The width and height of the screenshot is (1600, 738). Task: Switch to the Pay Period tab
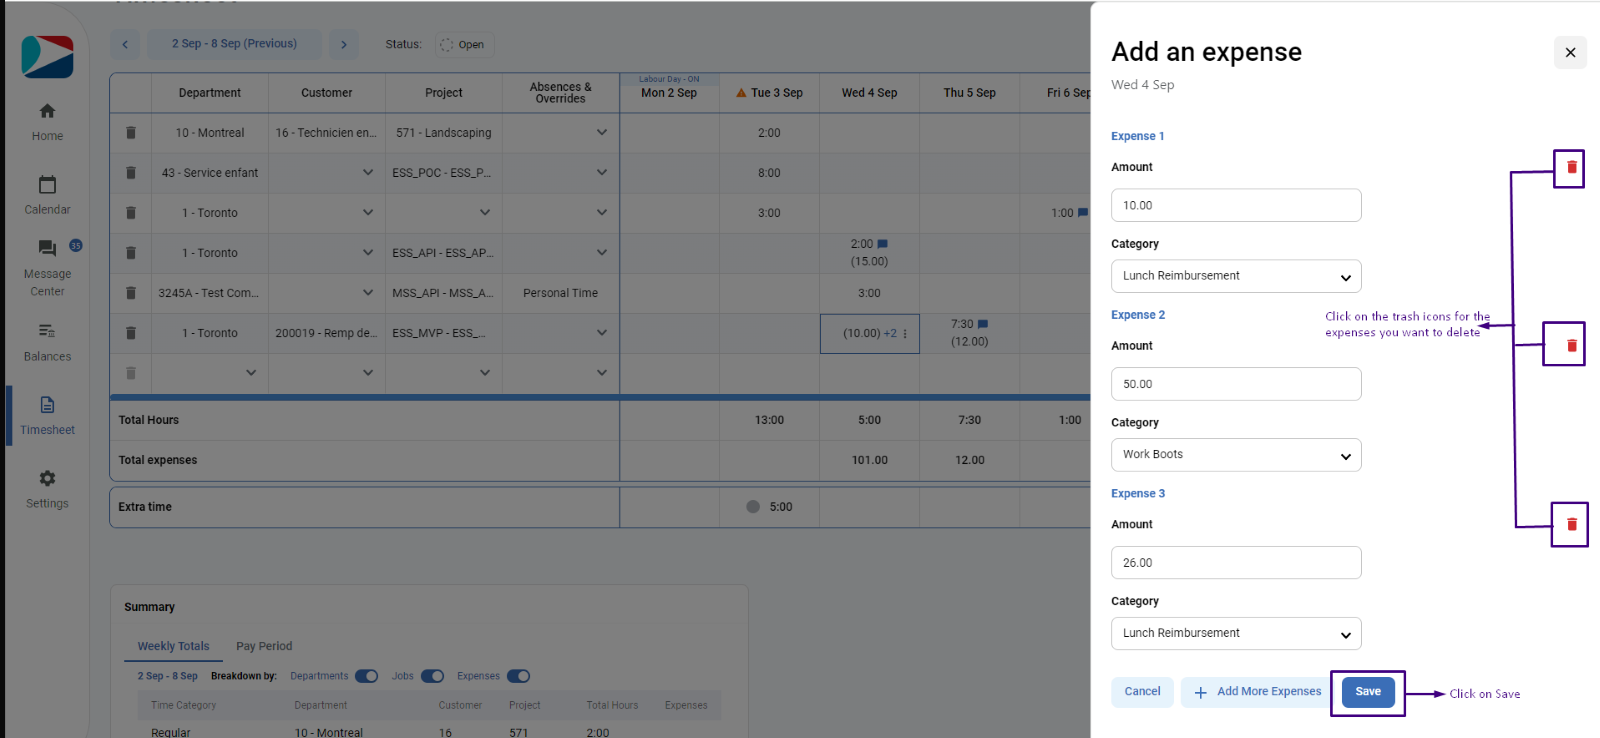coord(264,646)
